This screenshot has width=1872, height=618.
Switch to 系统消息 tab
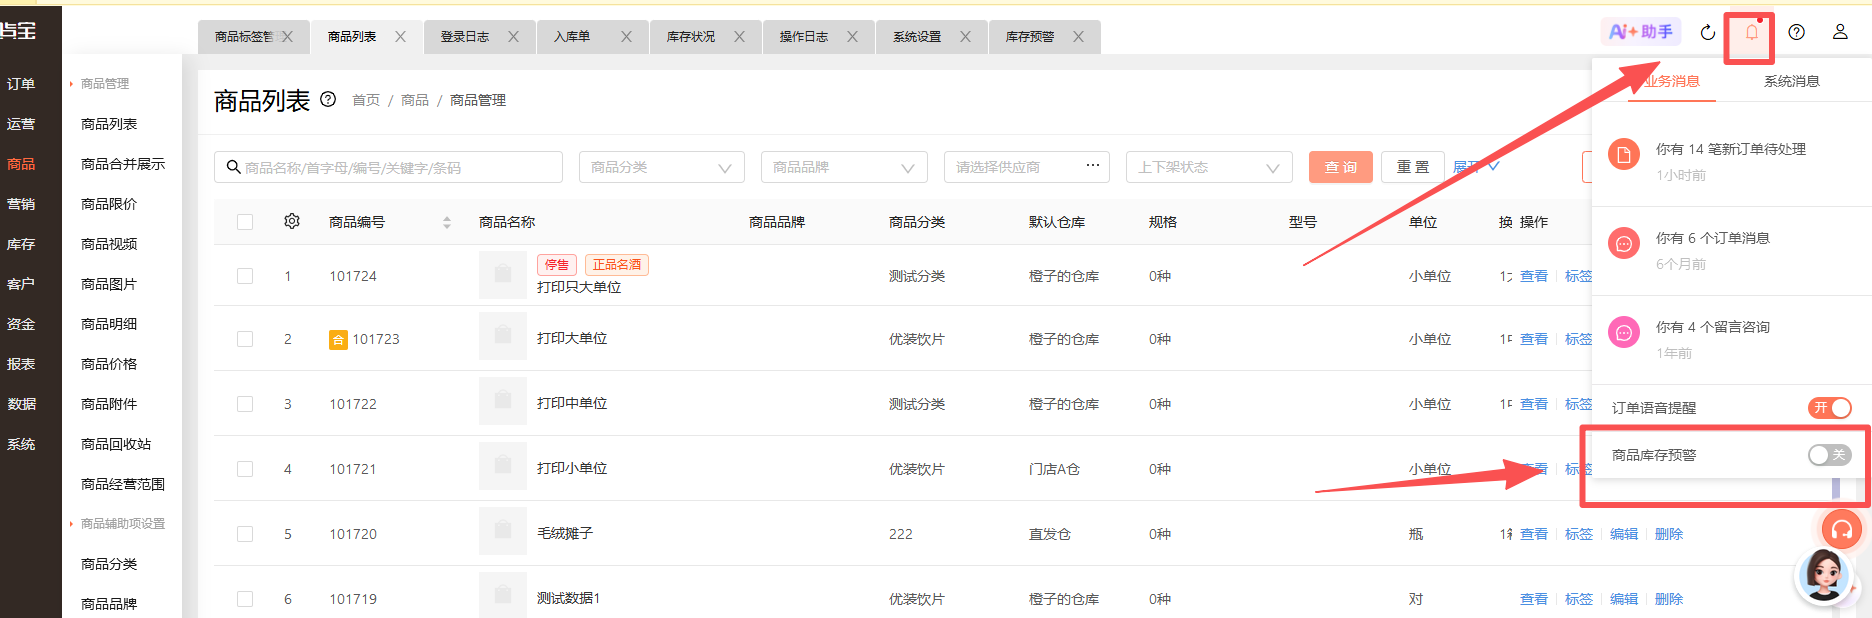pos(1791,81)
